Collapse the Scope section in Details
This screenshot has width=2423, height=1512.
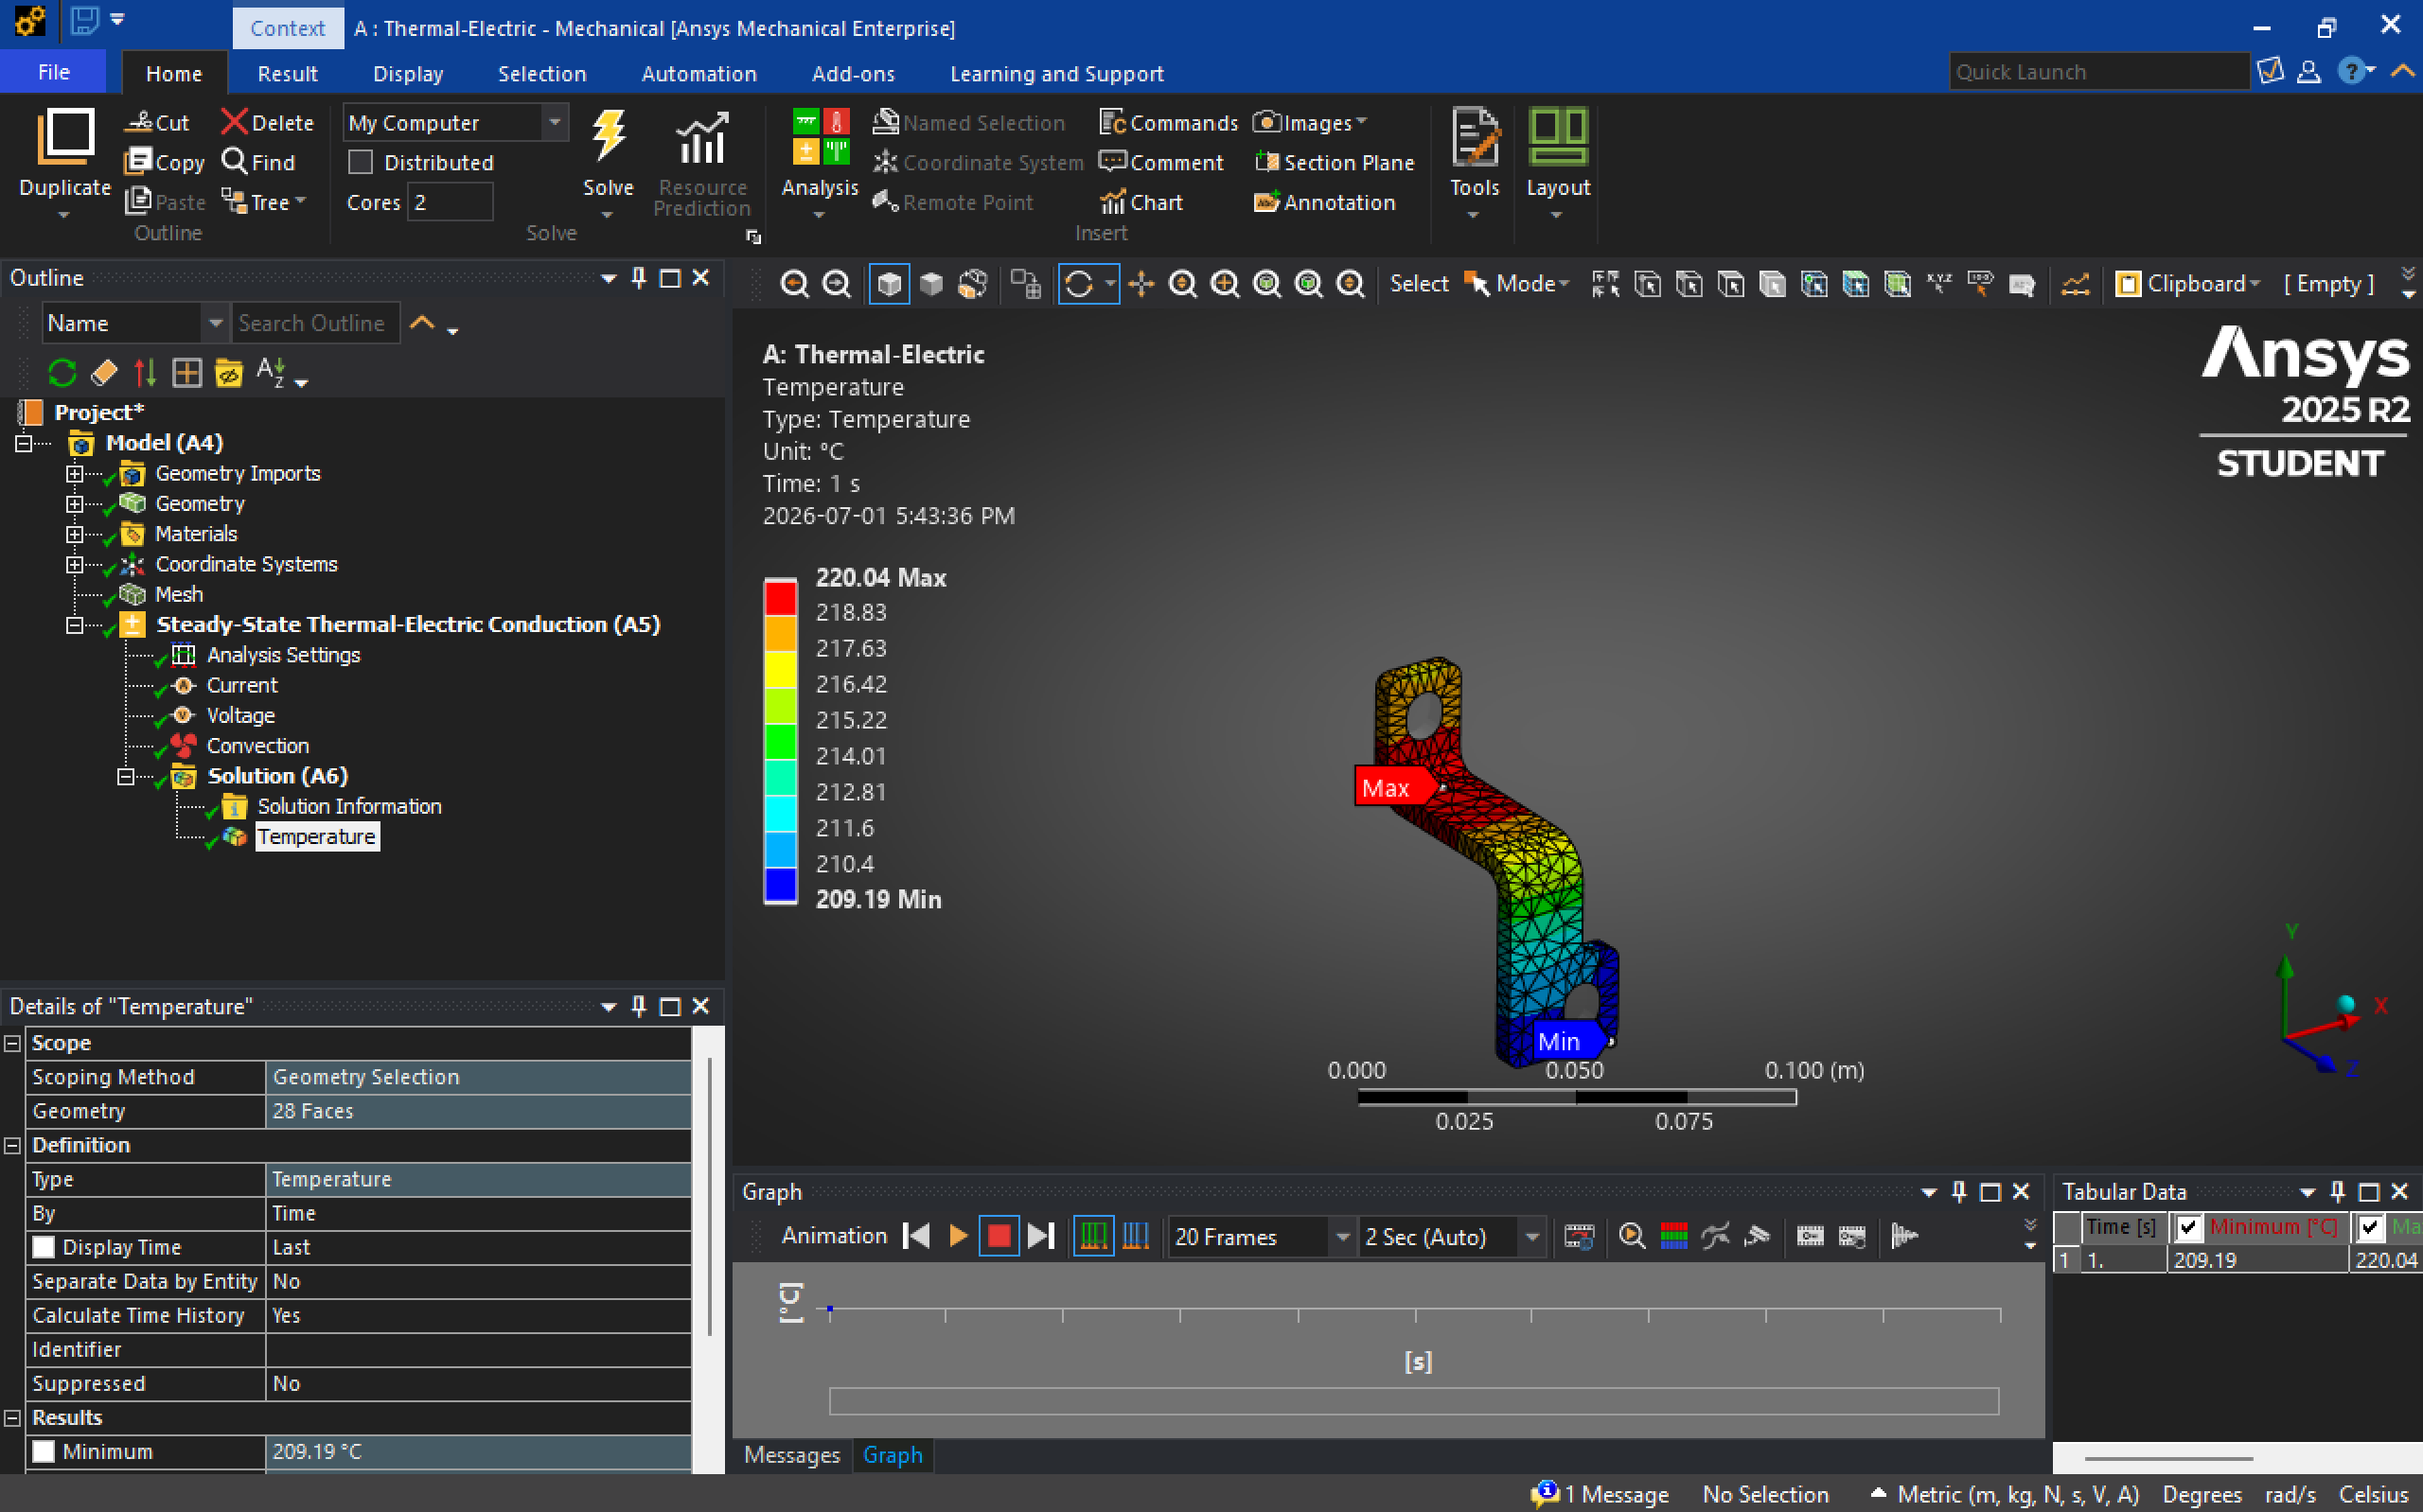click(12, 1043)
